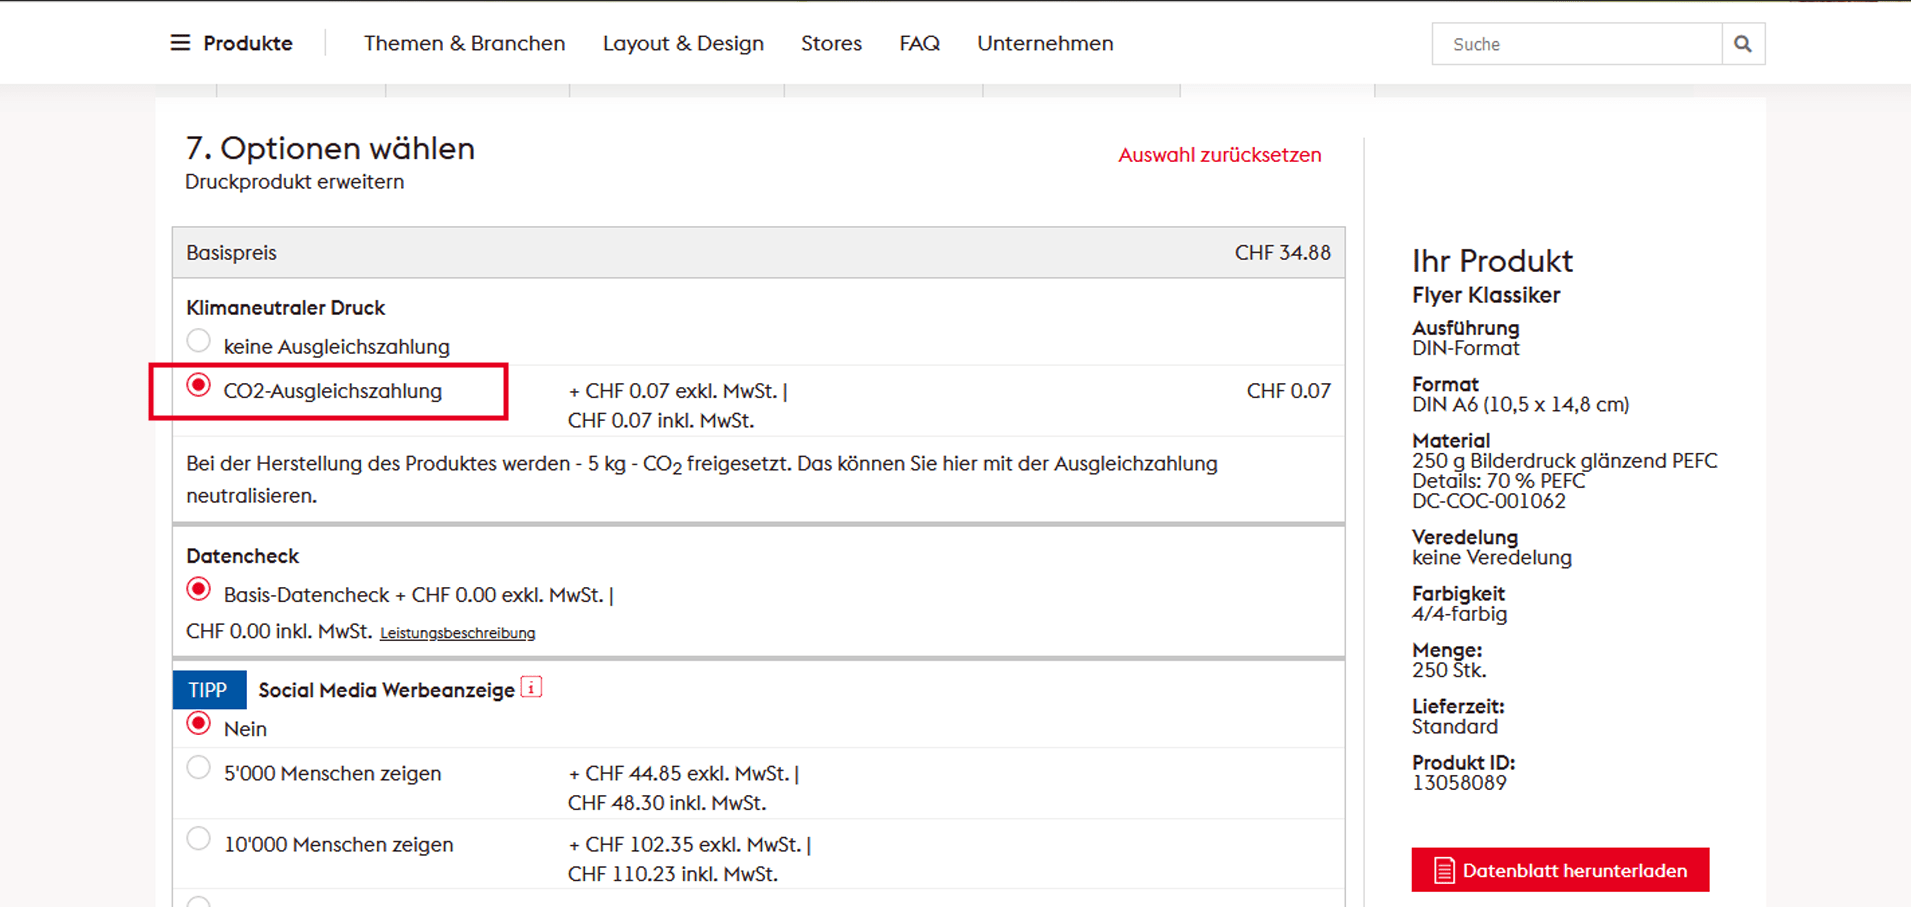This screenshot has width=1911, height=907.
Task: Click the blue TIPP badge
Action: coord(209,690)
